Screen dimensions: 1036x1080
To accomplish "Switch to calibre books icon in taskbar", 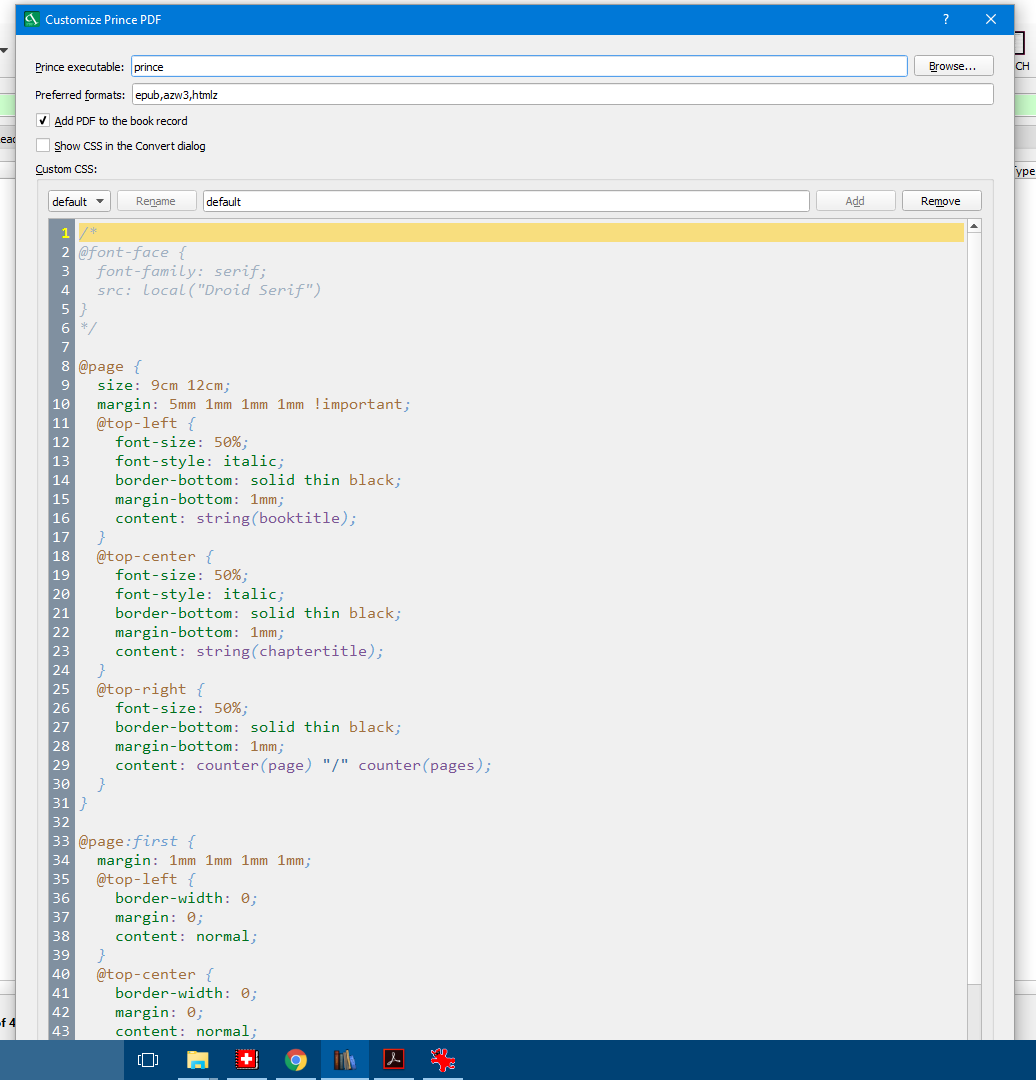I will pyautogui.click(x=345, y=1060).
